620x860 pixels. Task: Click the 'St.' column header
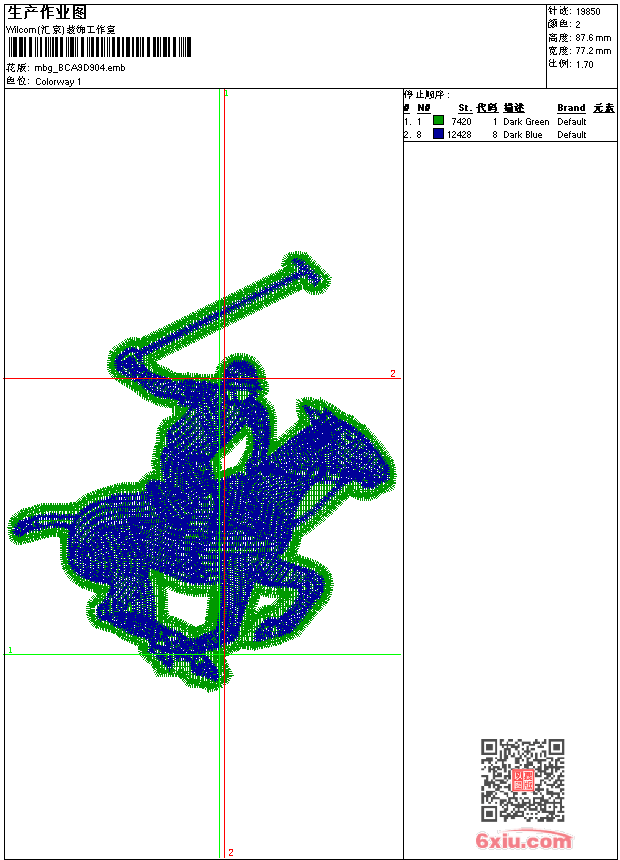(465, 108)
